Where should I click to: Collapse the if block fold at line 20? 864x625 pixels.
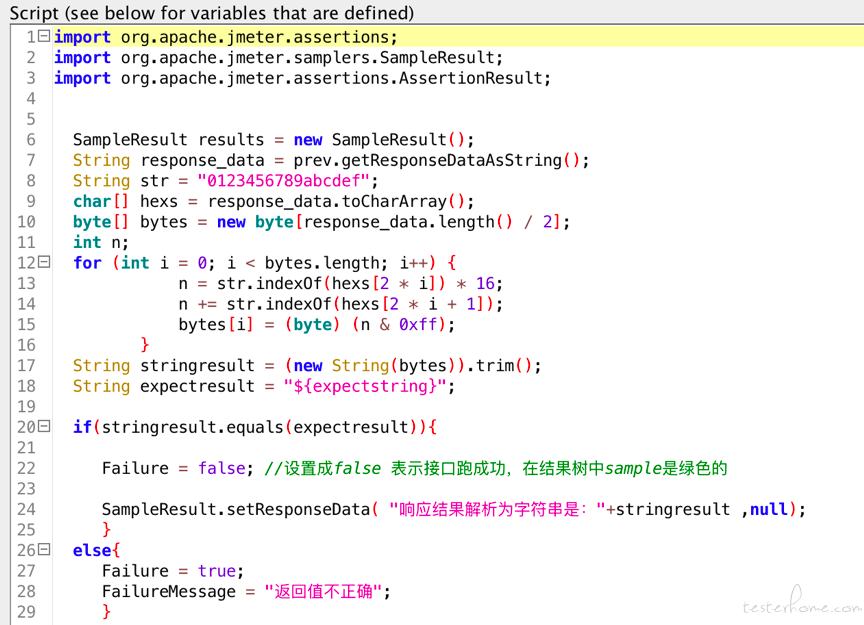tap(44, 426)
